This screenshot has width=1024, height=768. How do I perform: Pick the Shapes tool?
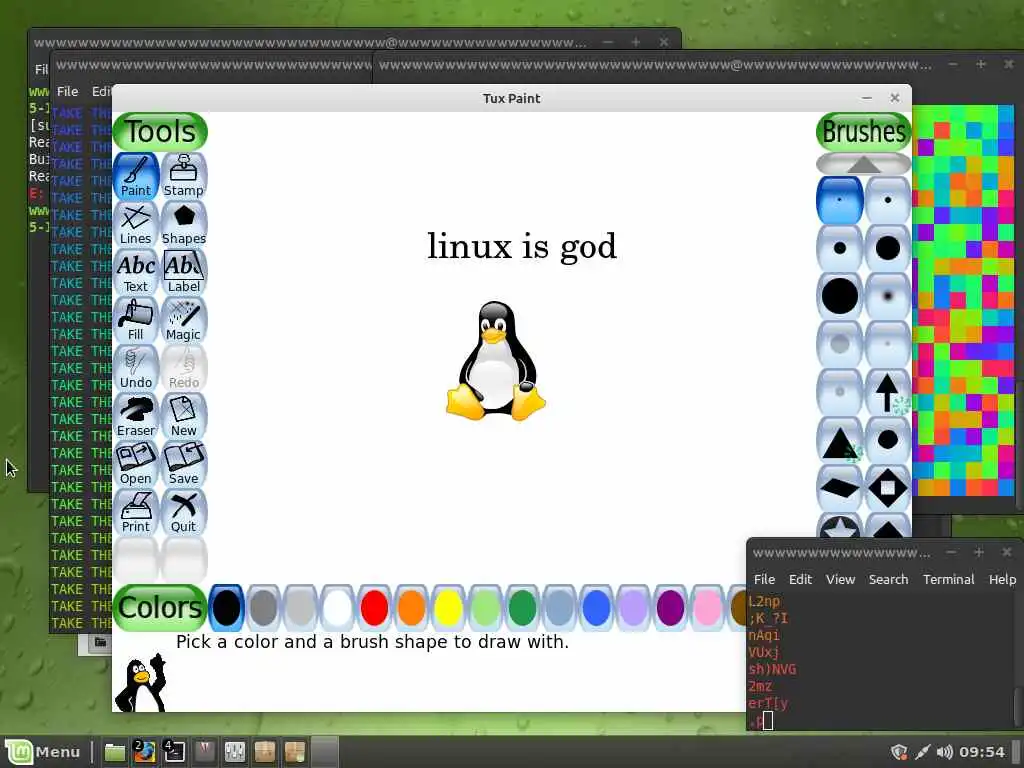(184, 225)
